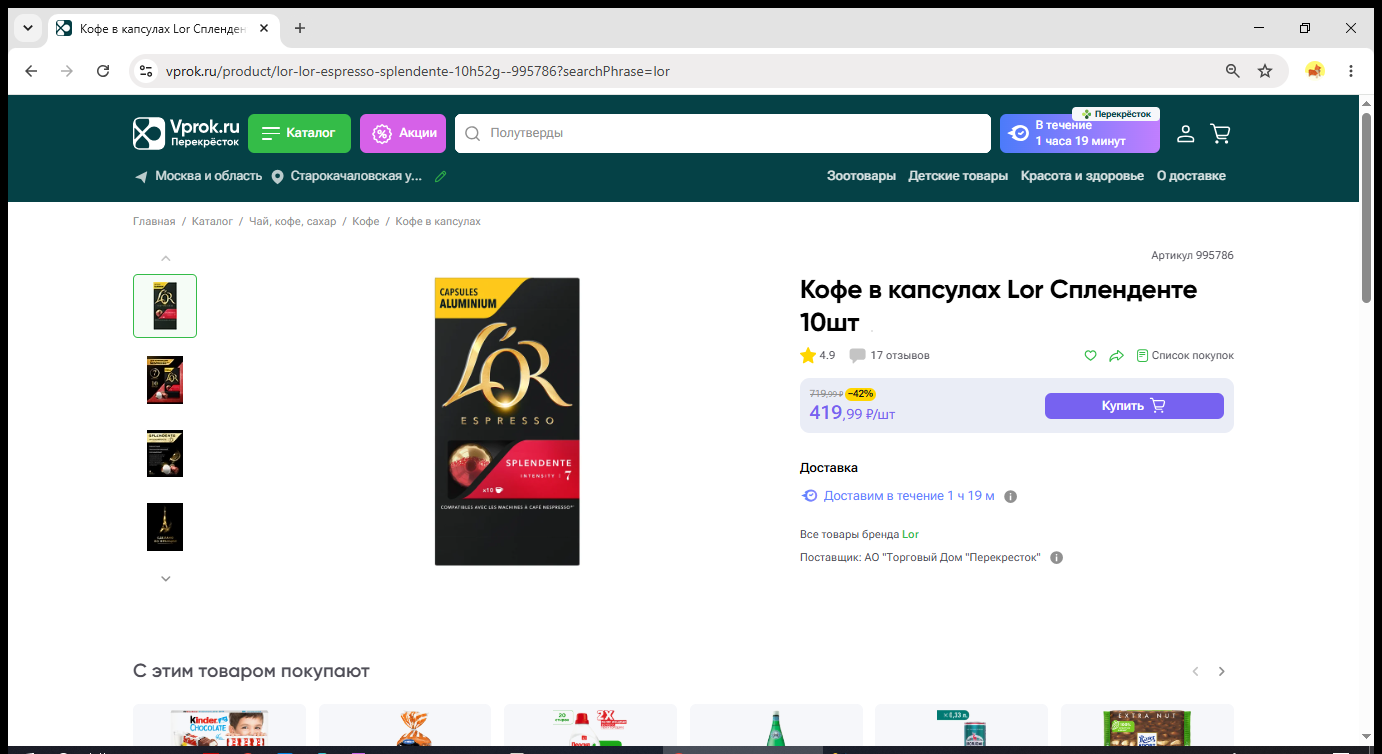Select the first L'OR product thumbnail
This screenshot has height=754, width=1382.
point(165,306)
